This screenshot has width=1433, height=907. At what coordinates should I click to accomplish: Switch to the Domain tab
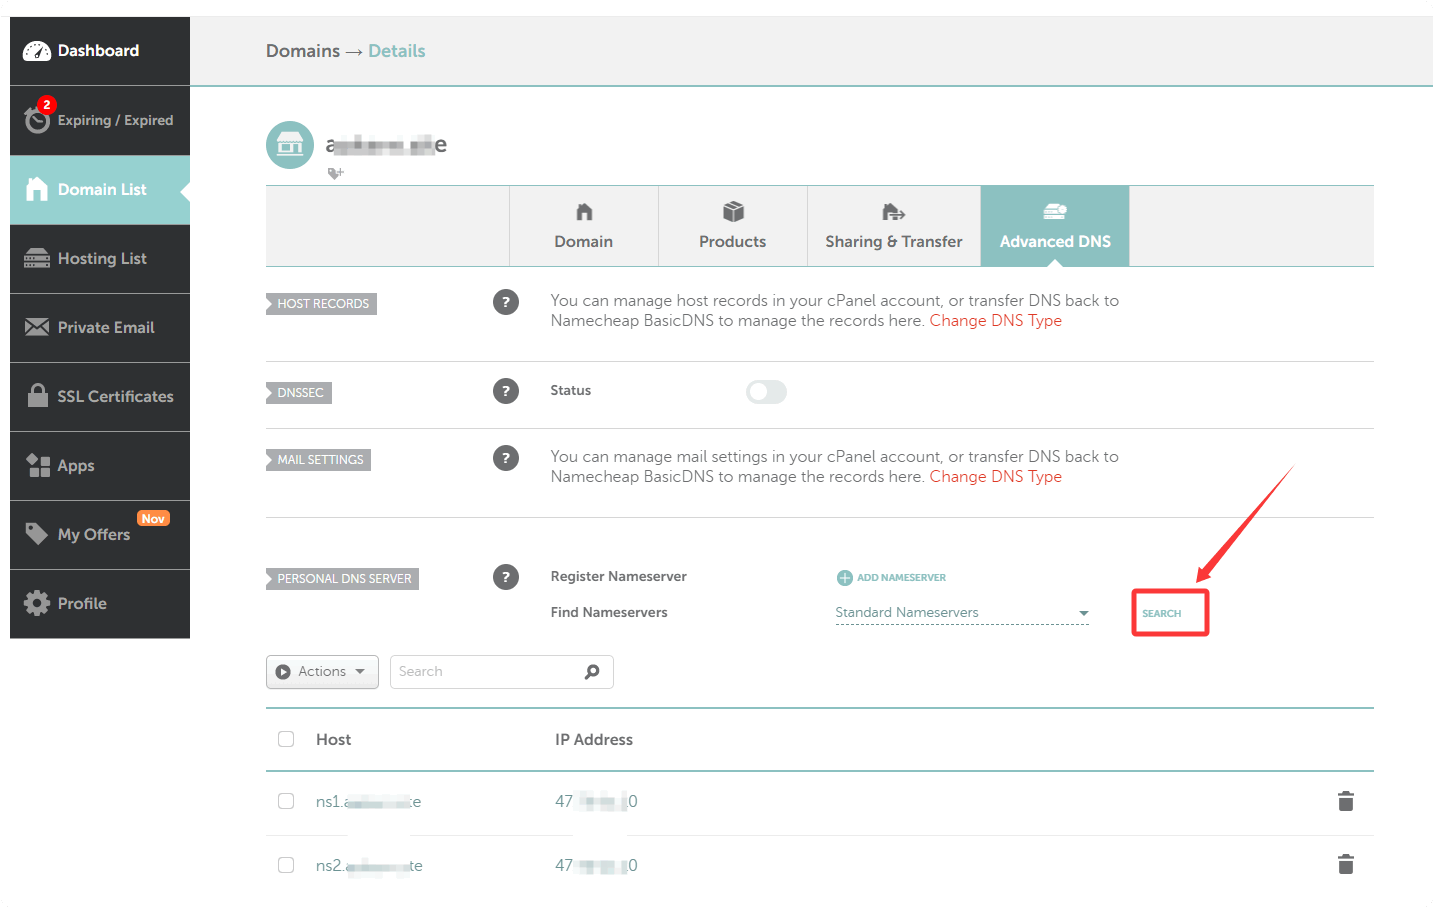(584, 226)
